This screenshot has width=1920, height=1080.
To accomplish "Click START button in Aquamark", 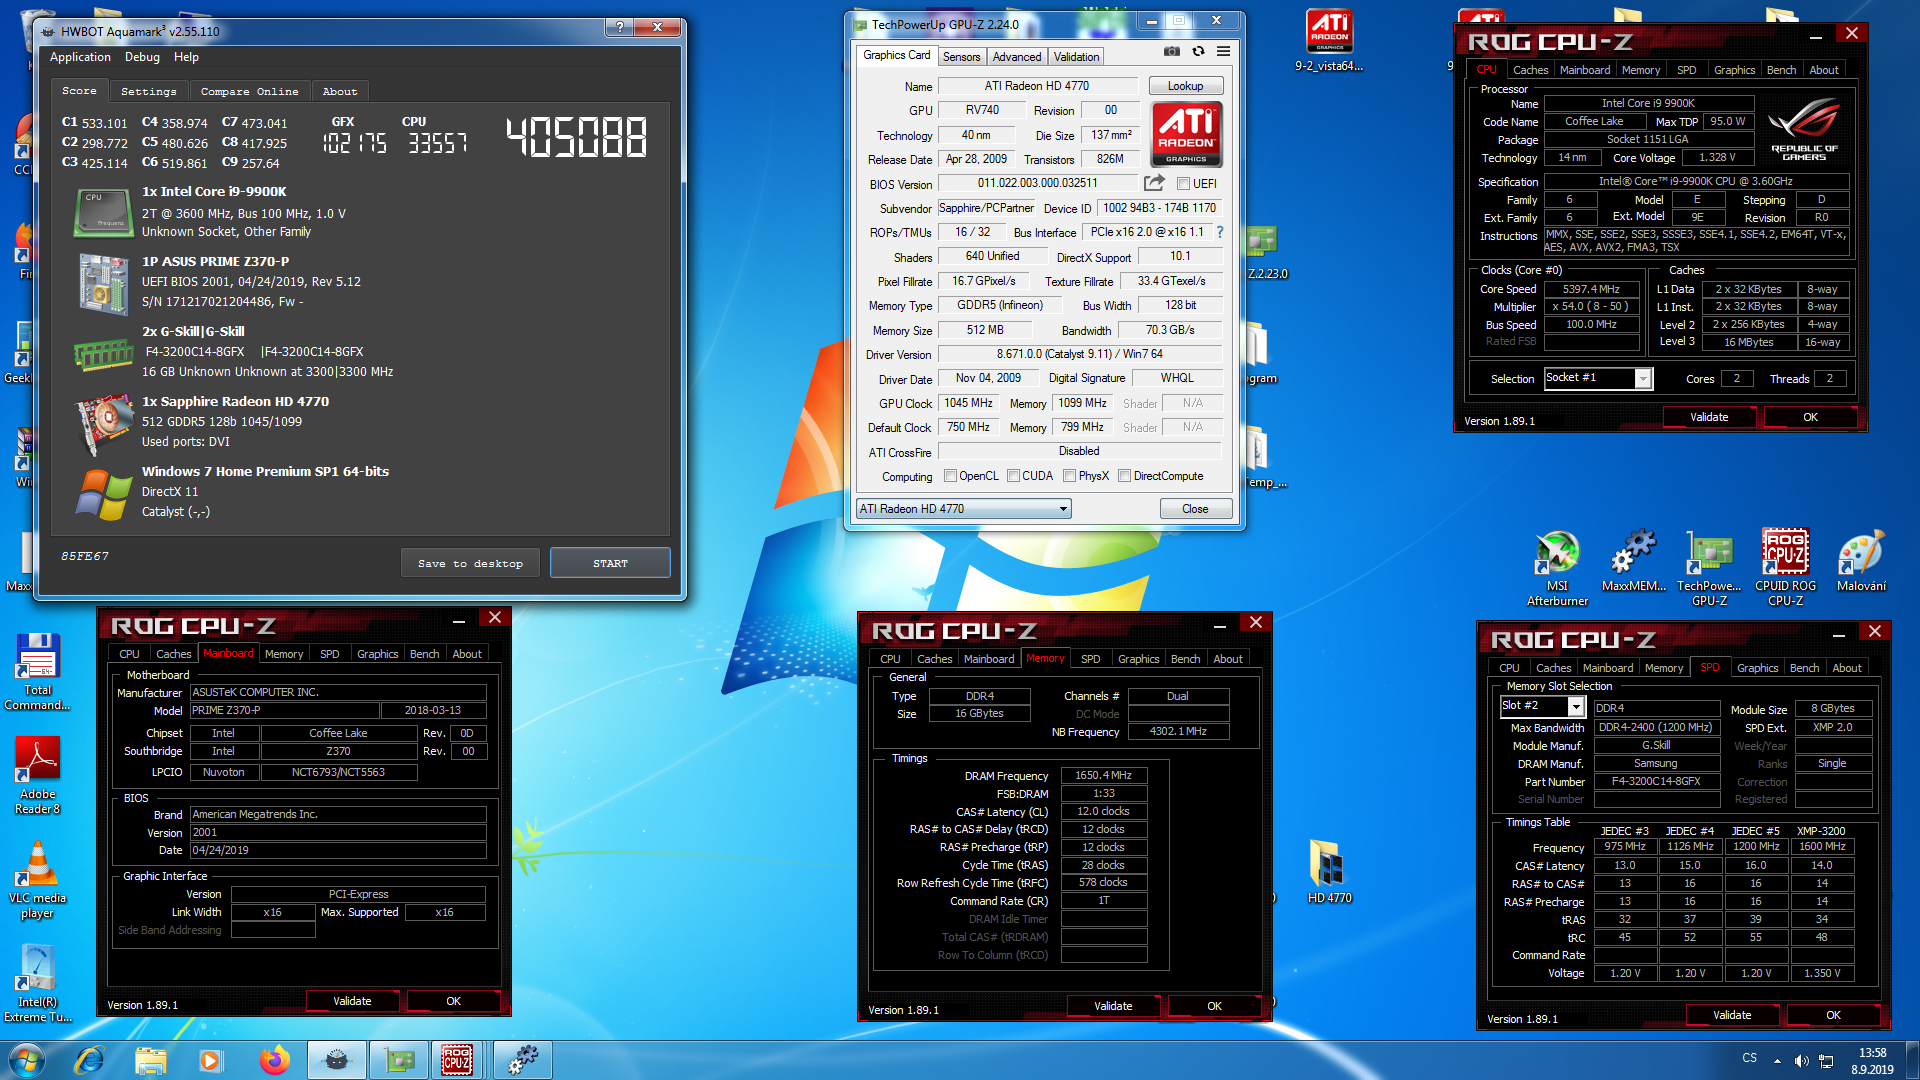I will [610, 563].
